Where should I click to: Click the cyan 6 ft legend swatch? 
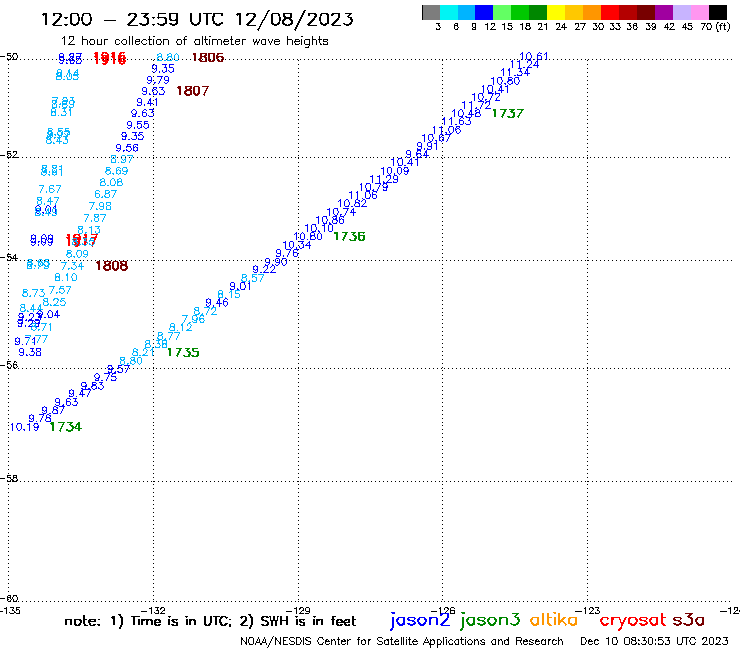pos(449,12)
